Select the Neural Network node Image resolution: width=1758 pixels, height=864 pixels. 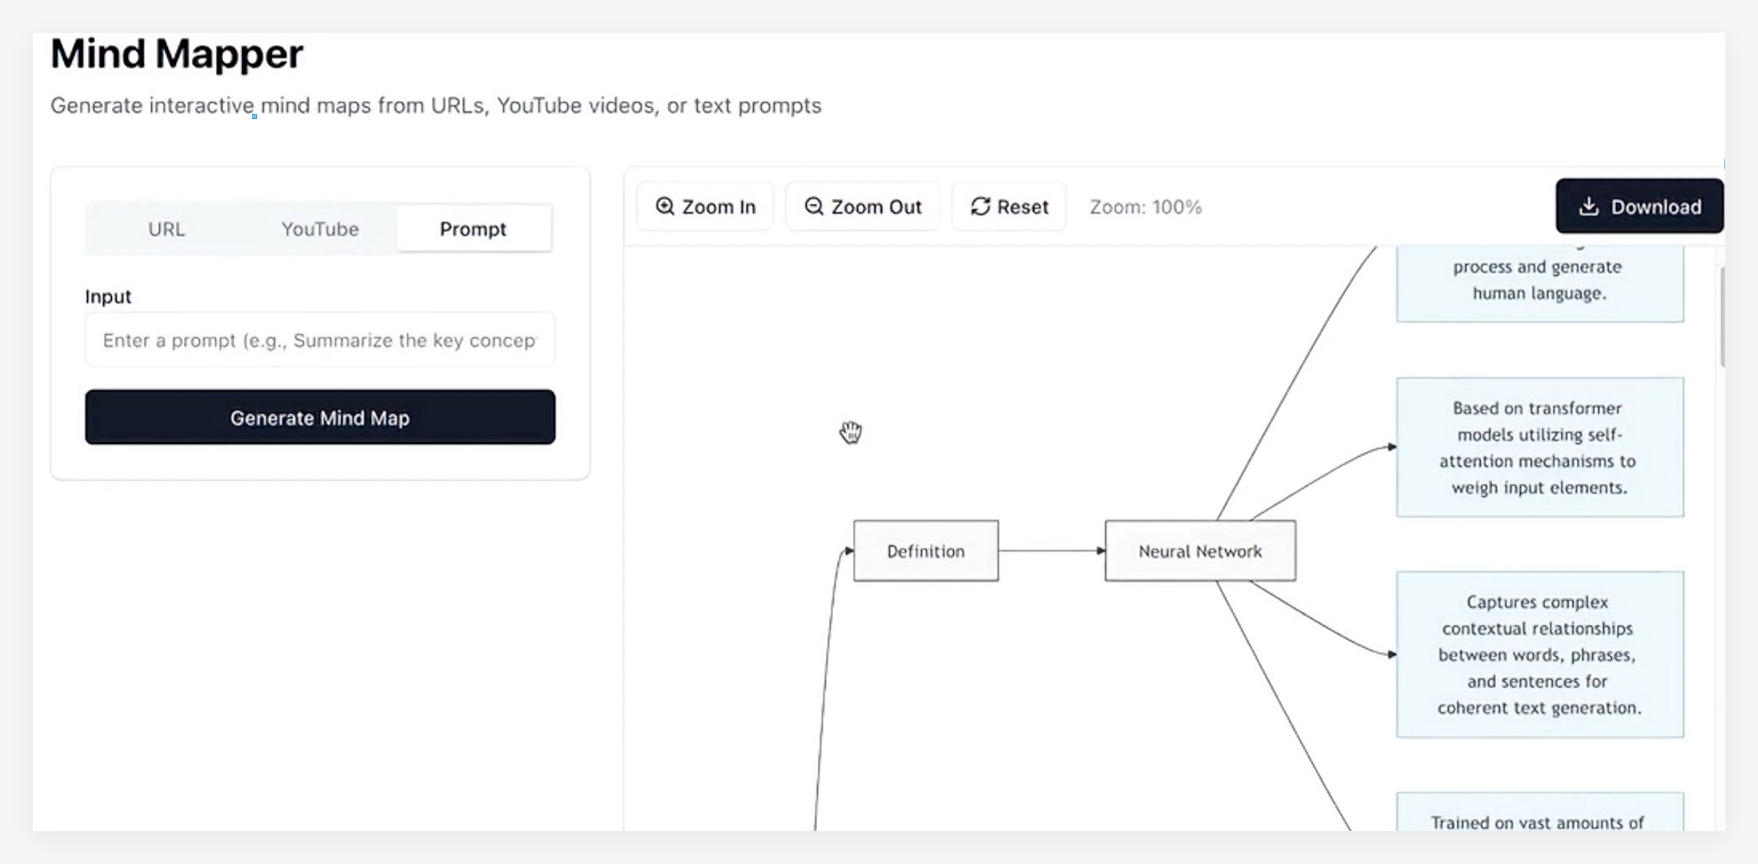(x=1200, y=551)
